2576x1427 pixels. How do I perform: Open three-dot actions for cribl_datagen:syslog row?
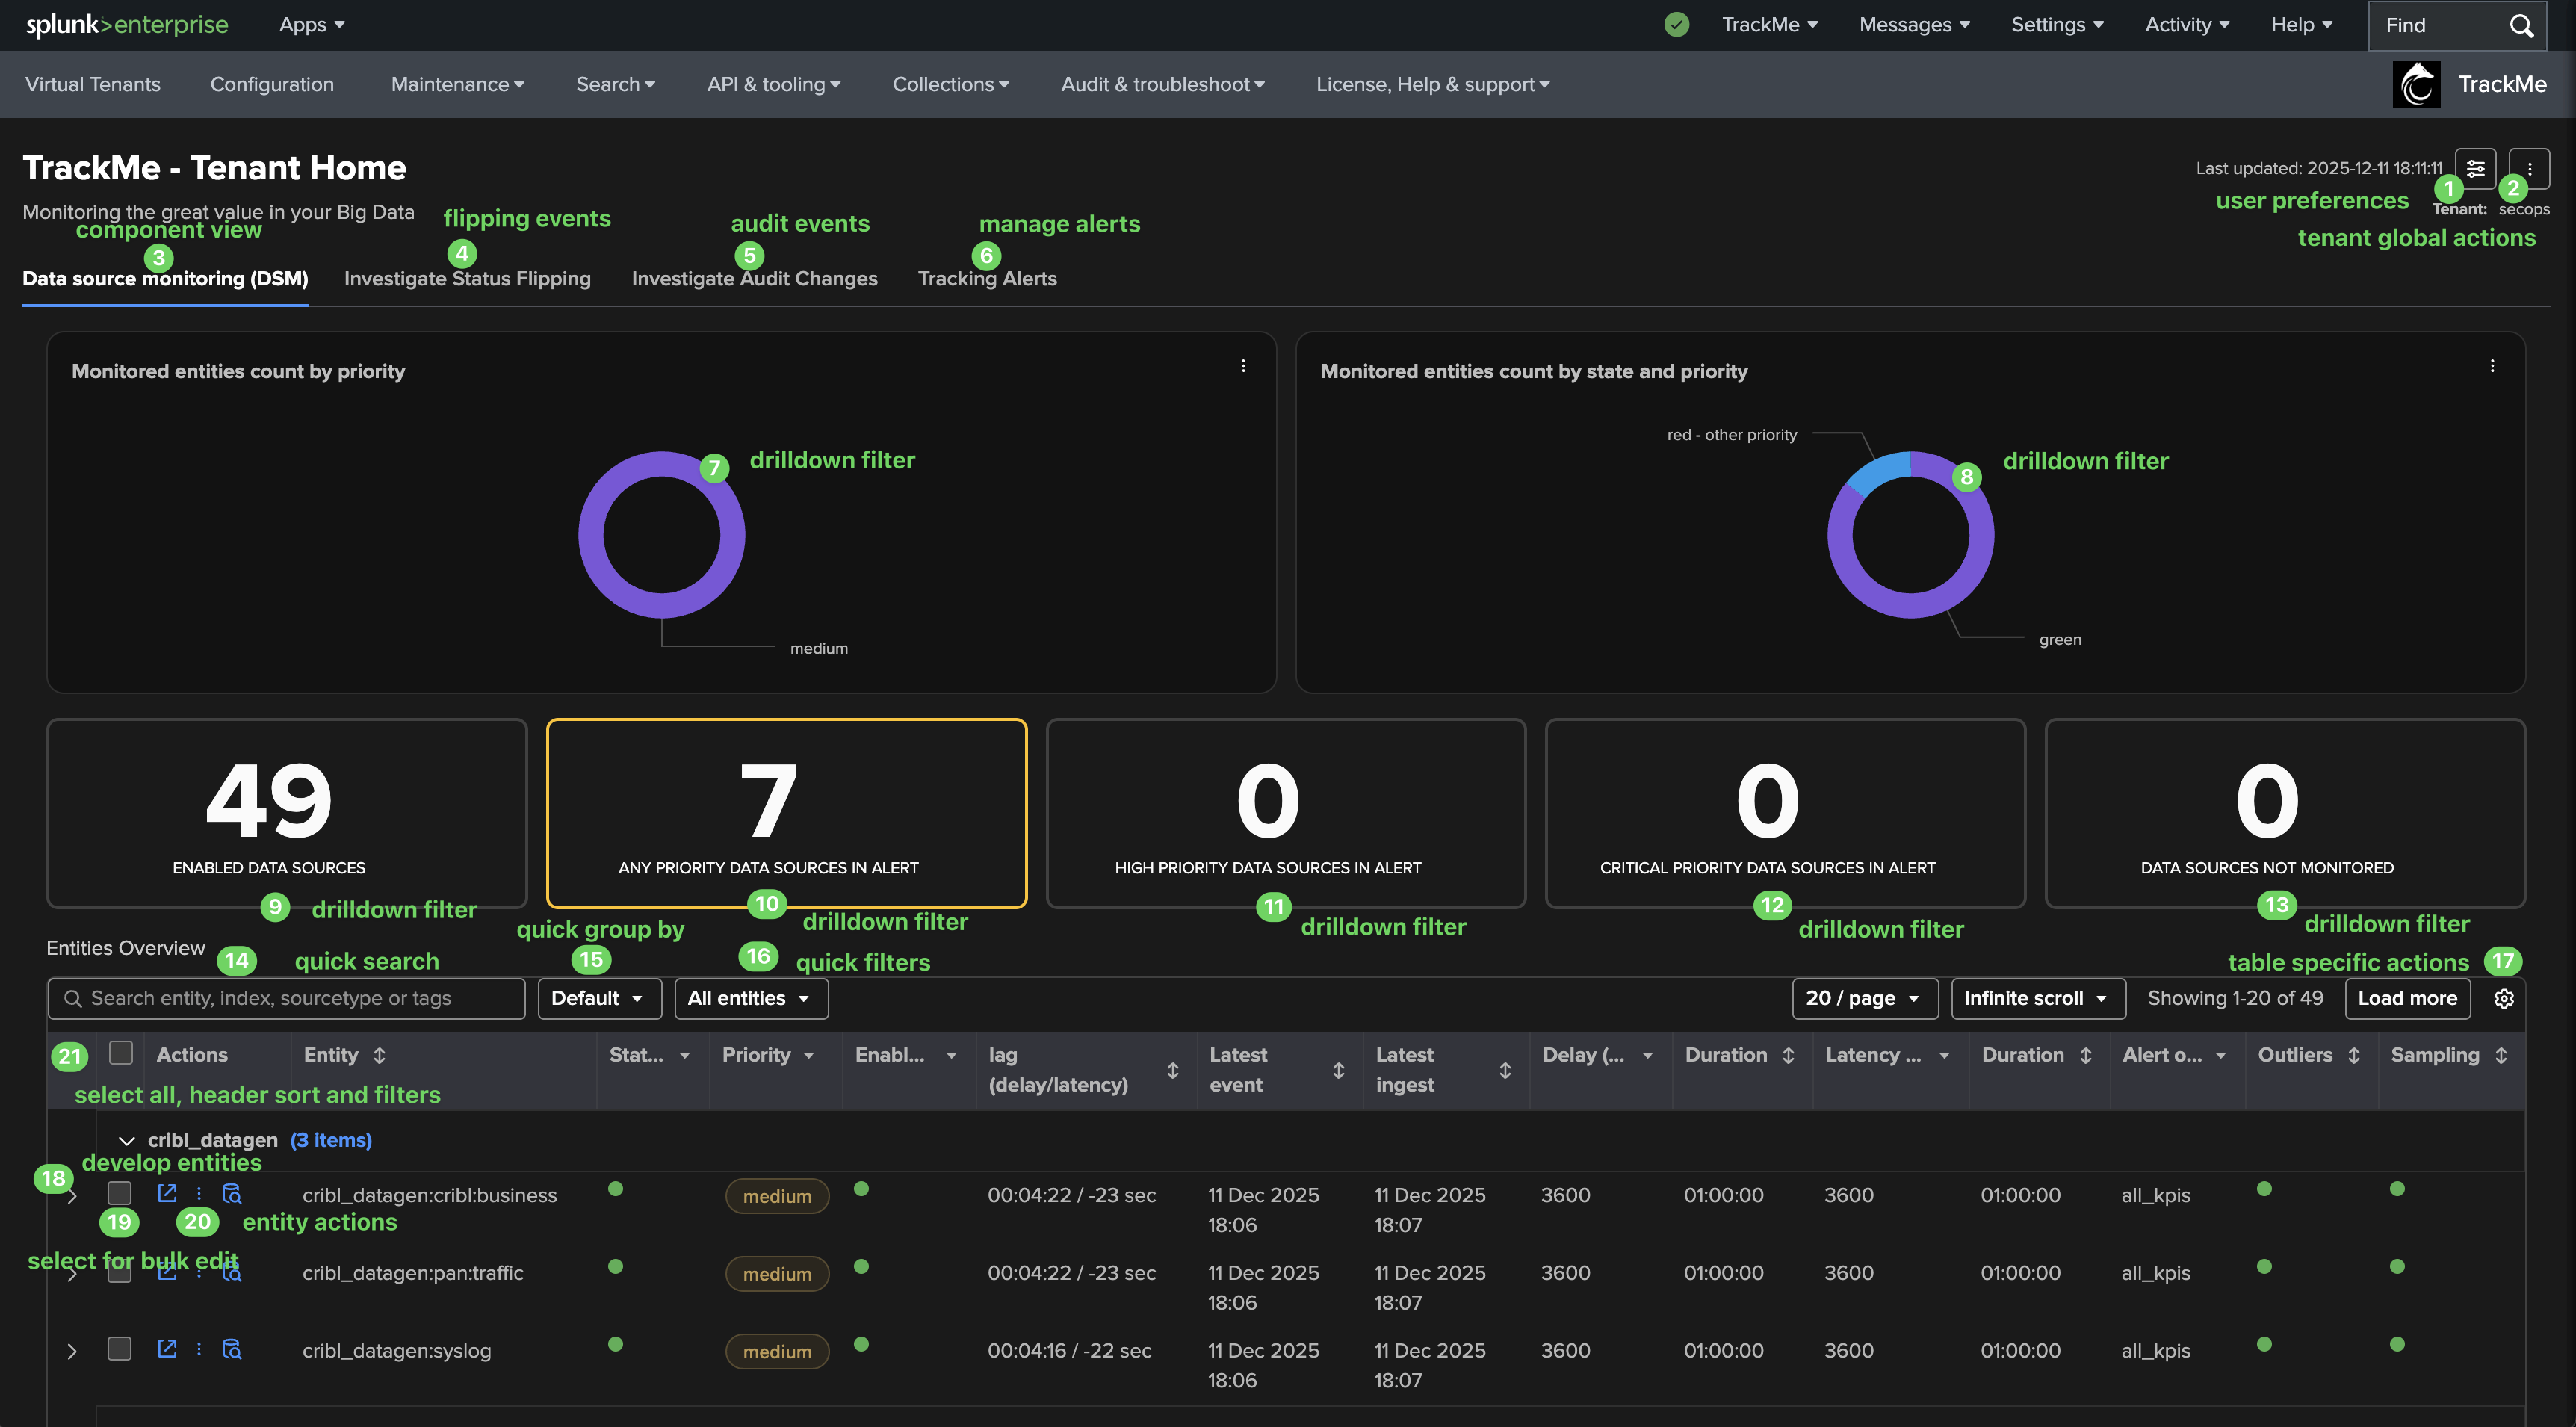199,1349
